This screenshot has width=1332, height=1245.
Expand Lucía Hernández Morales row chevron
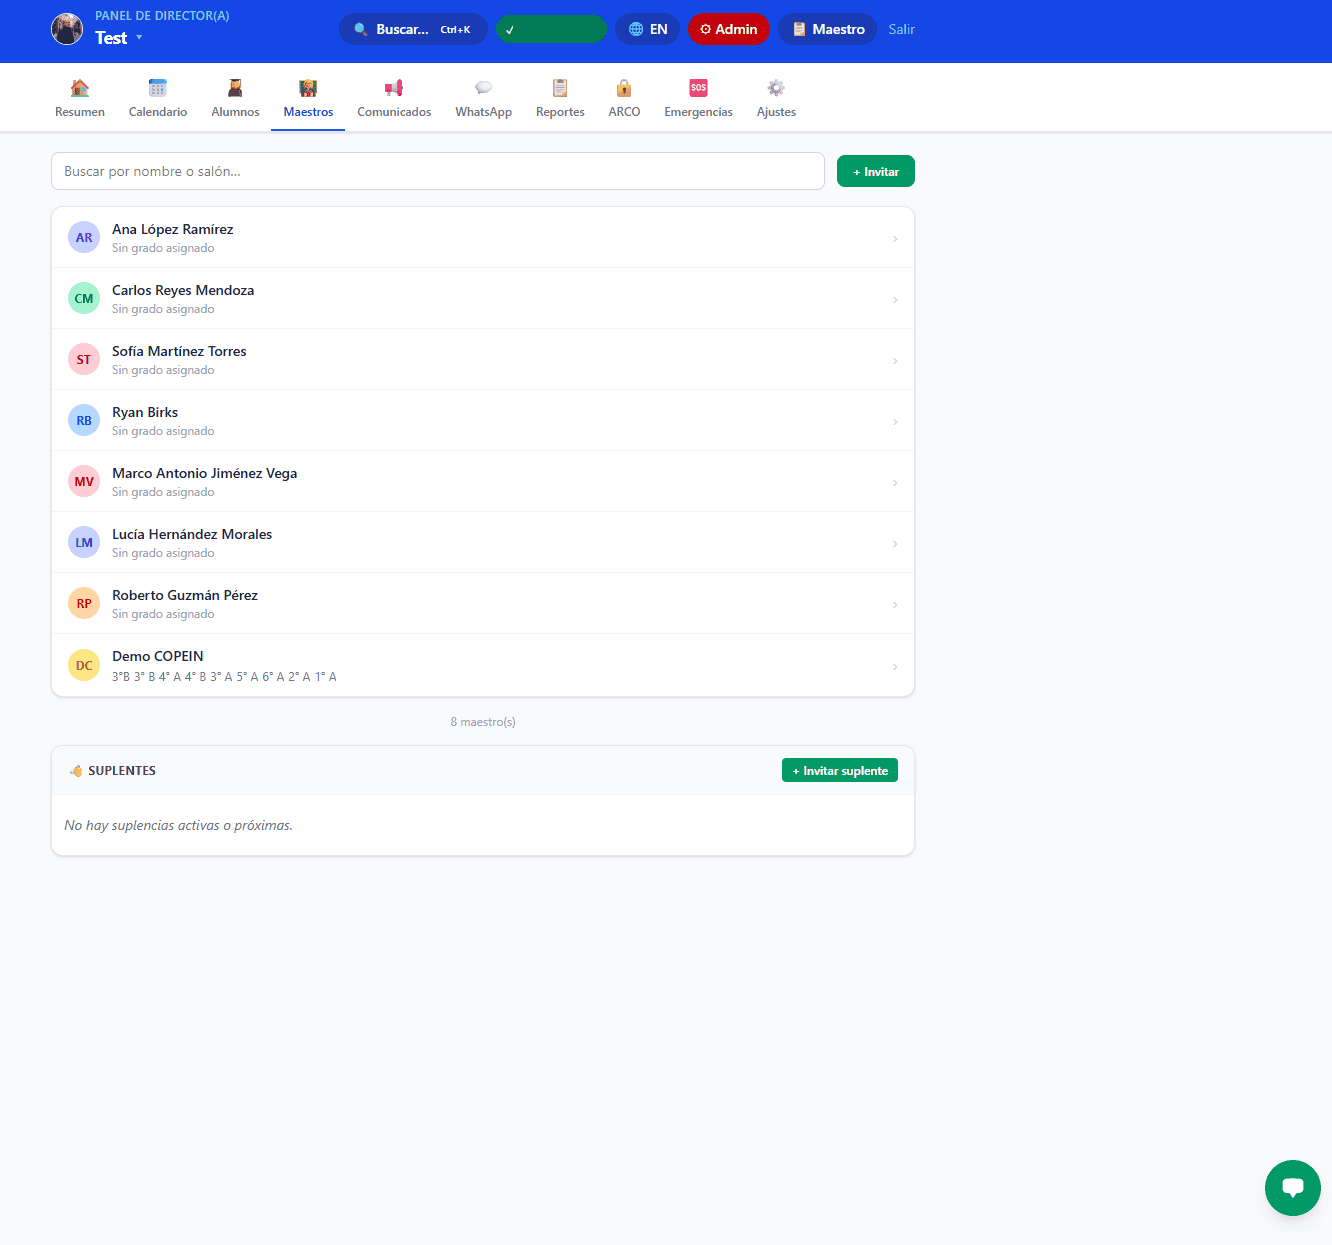point(895,544)
